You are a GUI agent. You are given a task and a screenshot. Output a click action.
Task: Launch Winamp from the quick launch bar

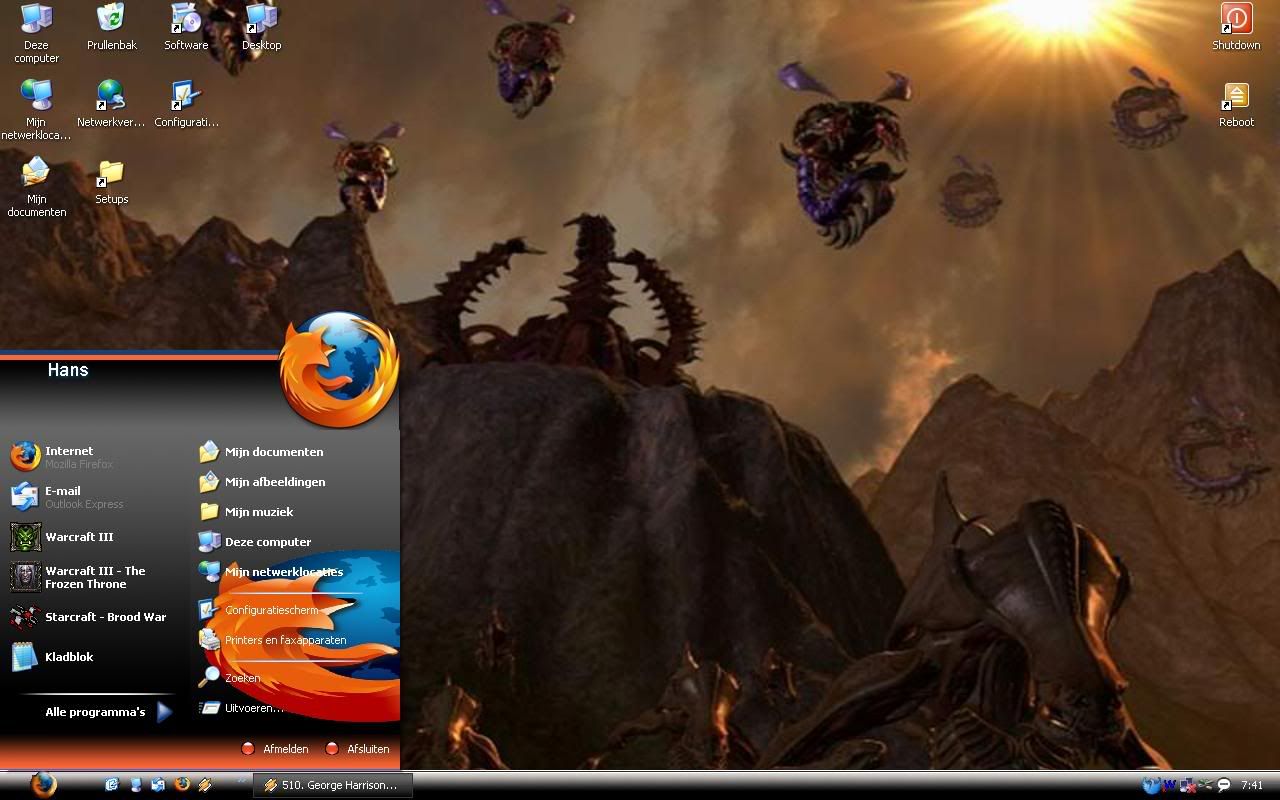point(205,785)
